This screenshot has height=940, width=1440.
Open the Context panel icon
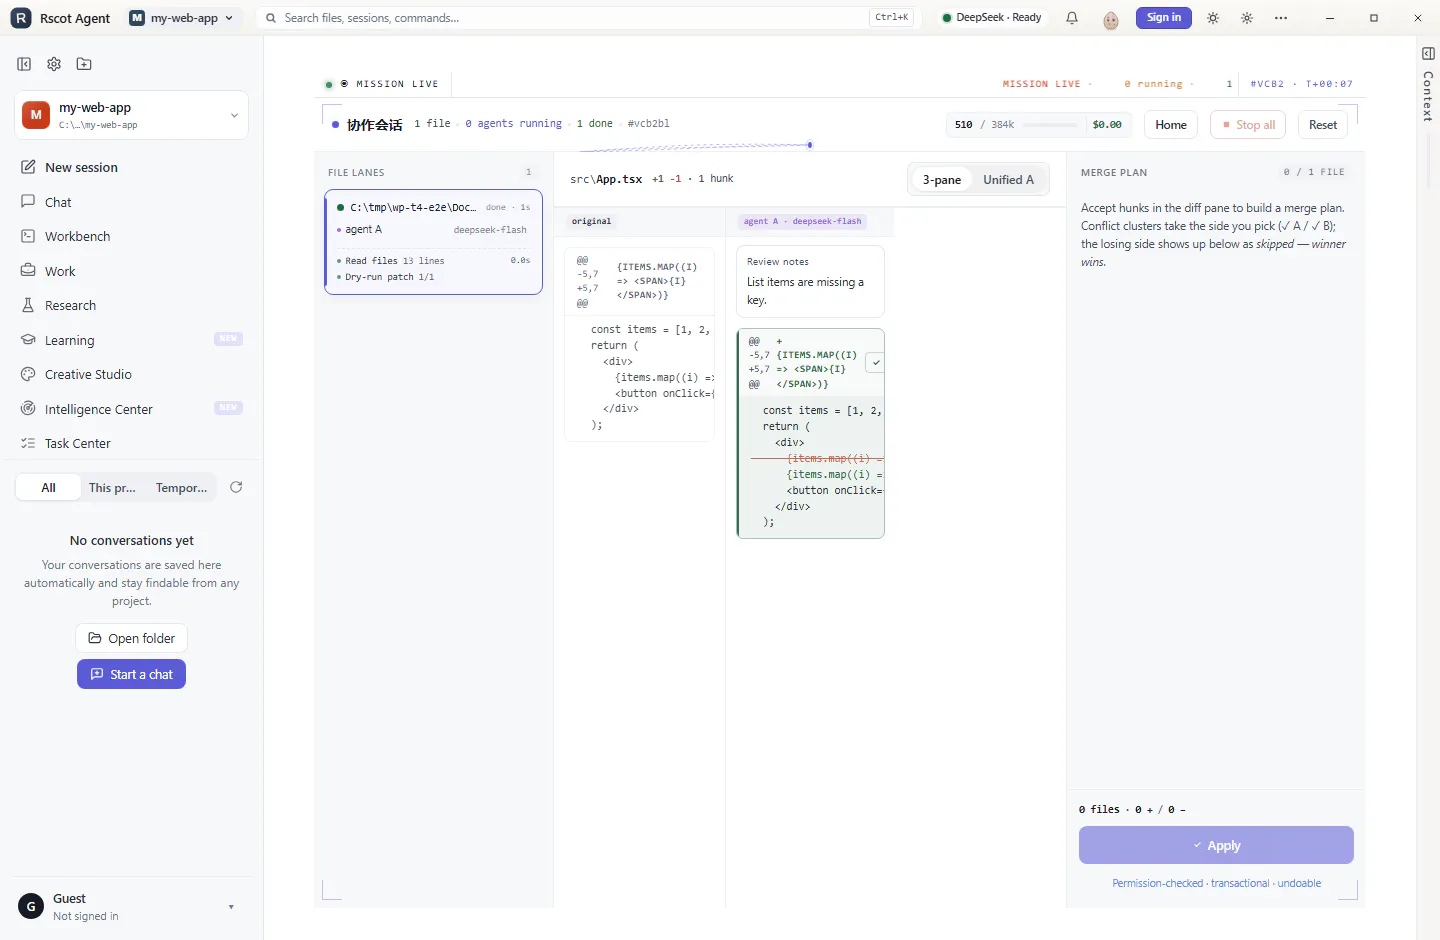(x=1428, y=53)
